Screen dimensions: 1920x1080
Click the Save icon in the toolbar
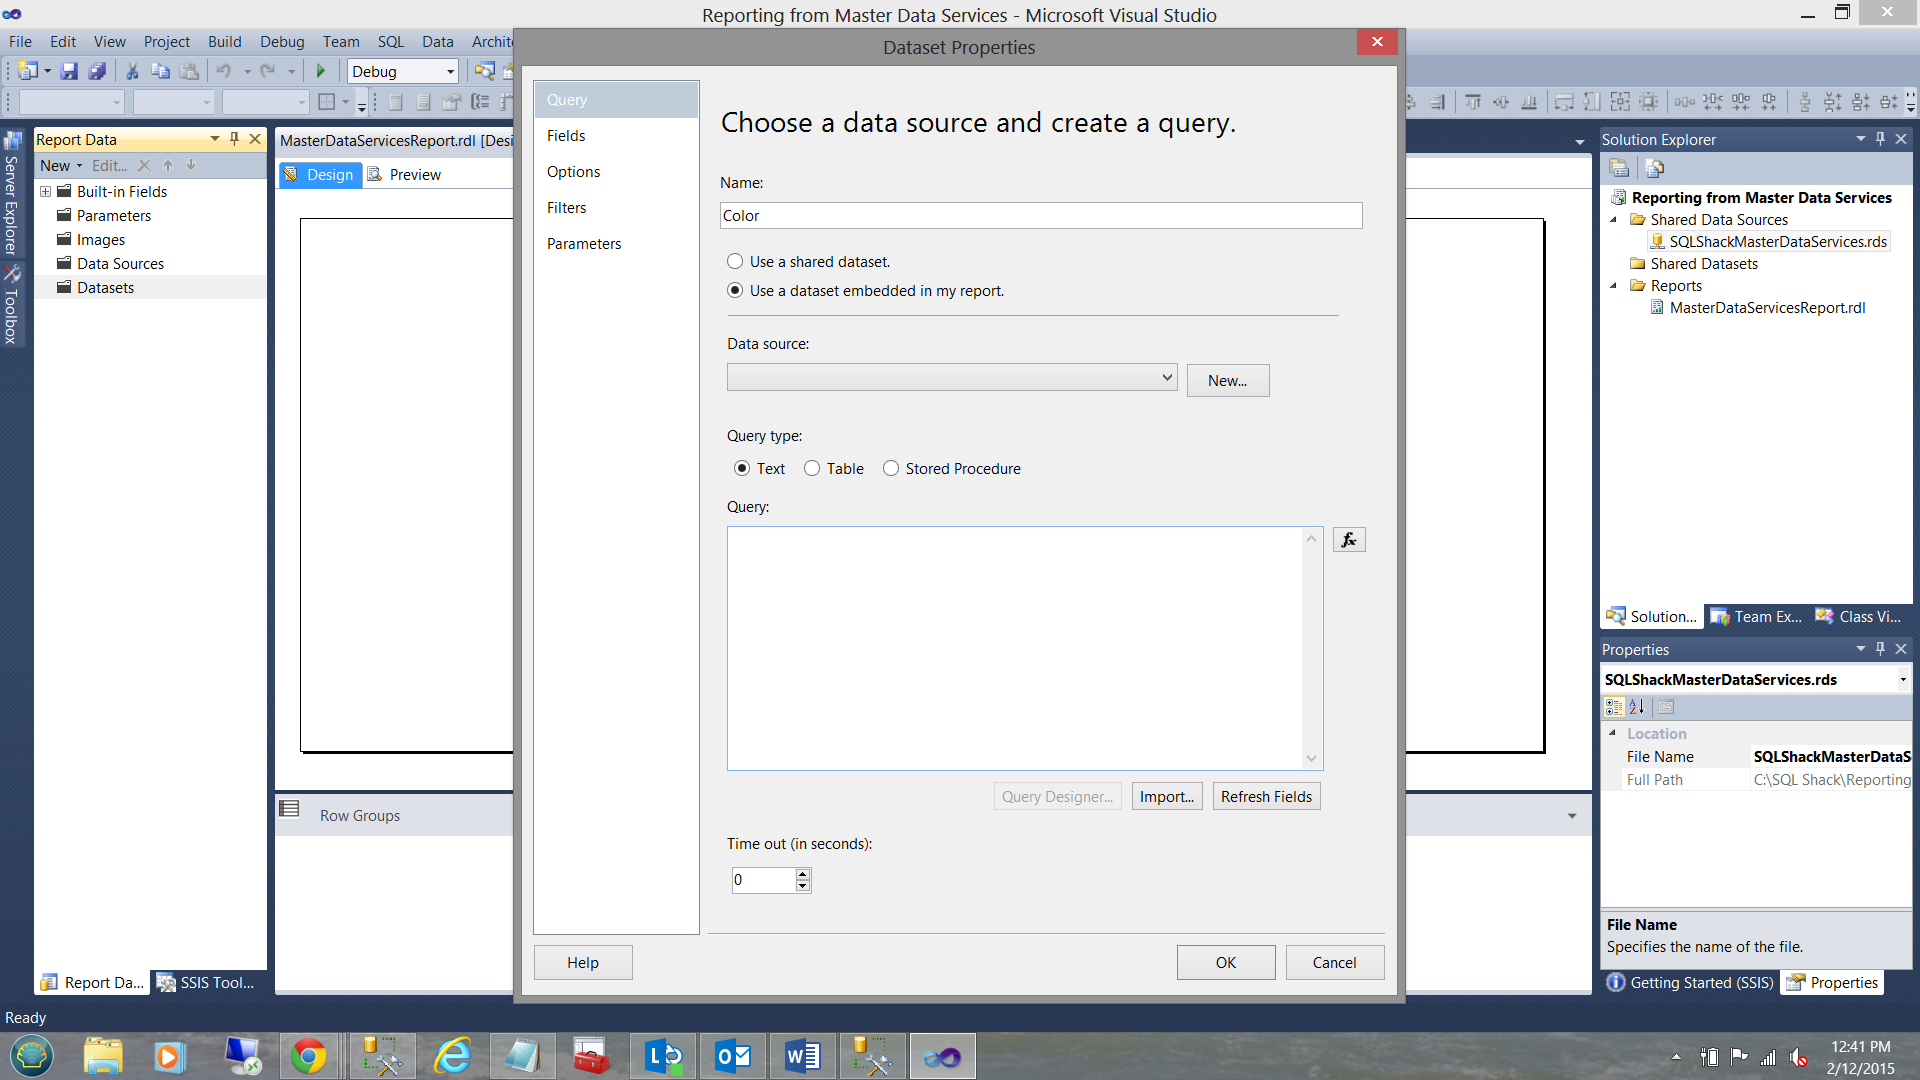pos(69,71)
